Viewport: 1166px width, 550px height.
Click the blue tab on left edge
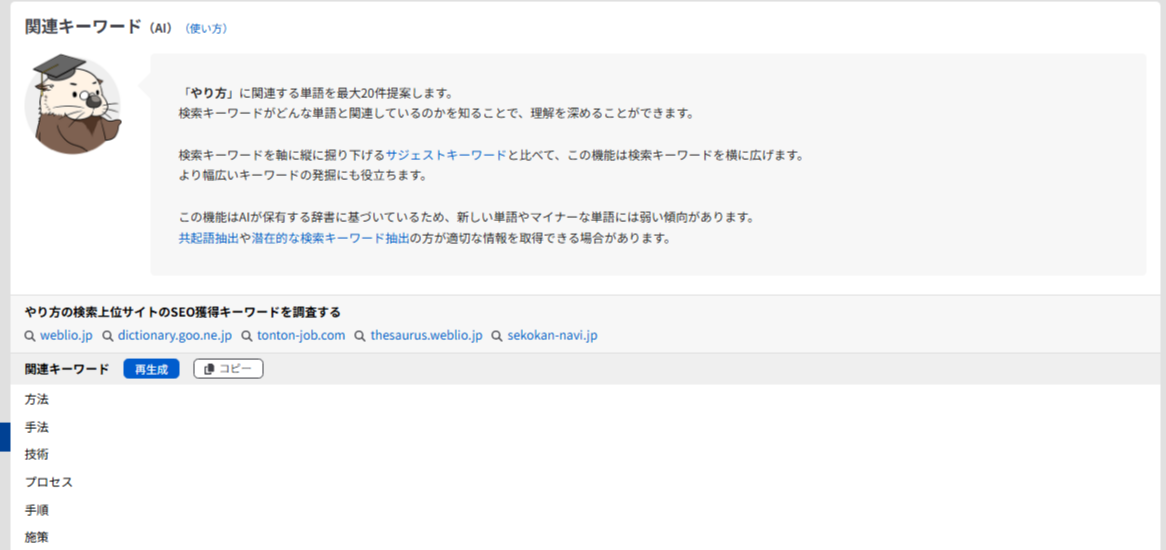[5, 437]
